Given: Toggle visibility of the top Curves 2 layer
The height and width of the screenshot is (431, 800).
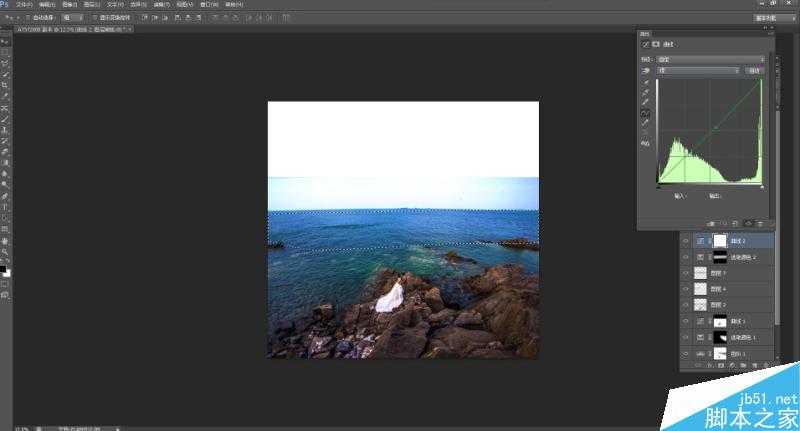Looking at the screenshot, I should click(x=685, y=241).
